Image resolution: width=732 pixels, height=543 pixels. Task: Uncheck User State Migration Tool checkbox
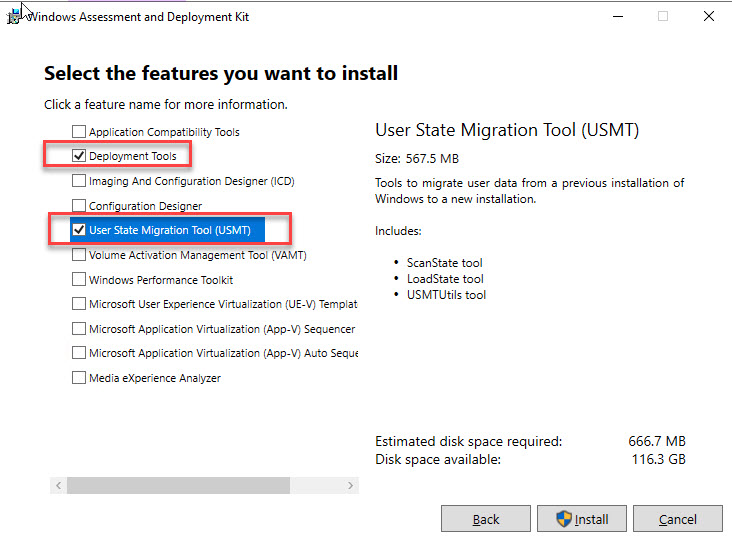coord(79,230)
